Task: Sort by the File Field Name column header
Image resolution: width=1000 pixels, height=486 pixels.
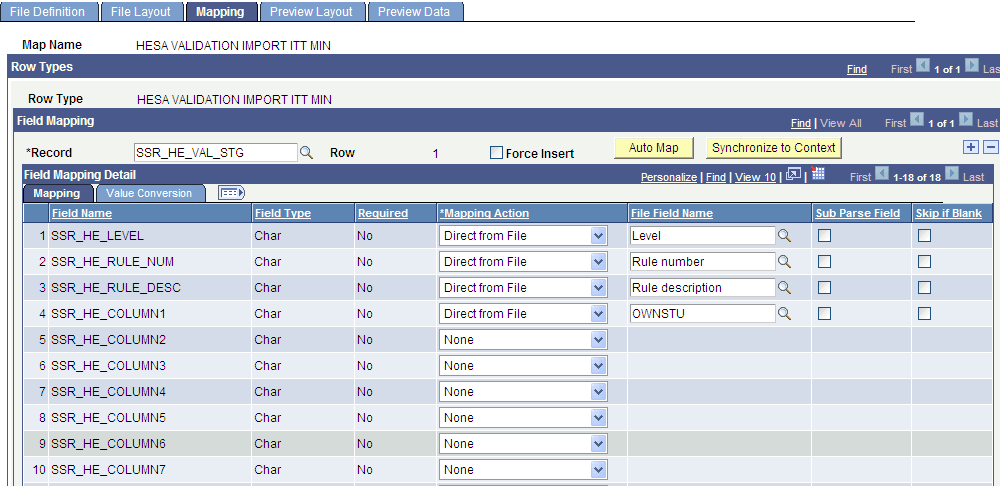Action: point(672,213)
